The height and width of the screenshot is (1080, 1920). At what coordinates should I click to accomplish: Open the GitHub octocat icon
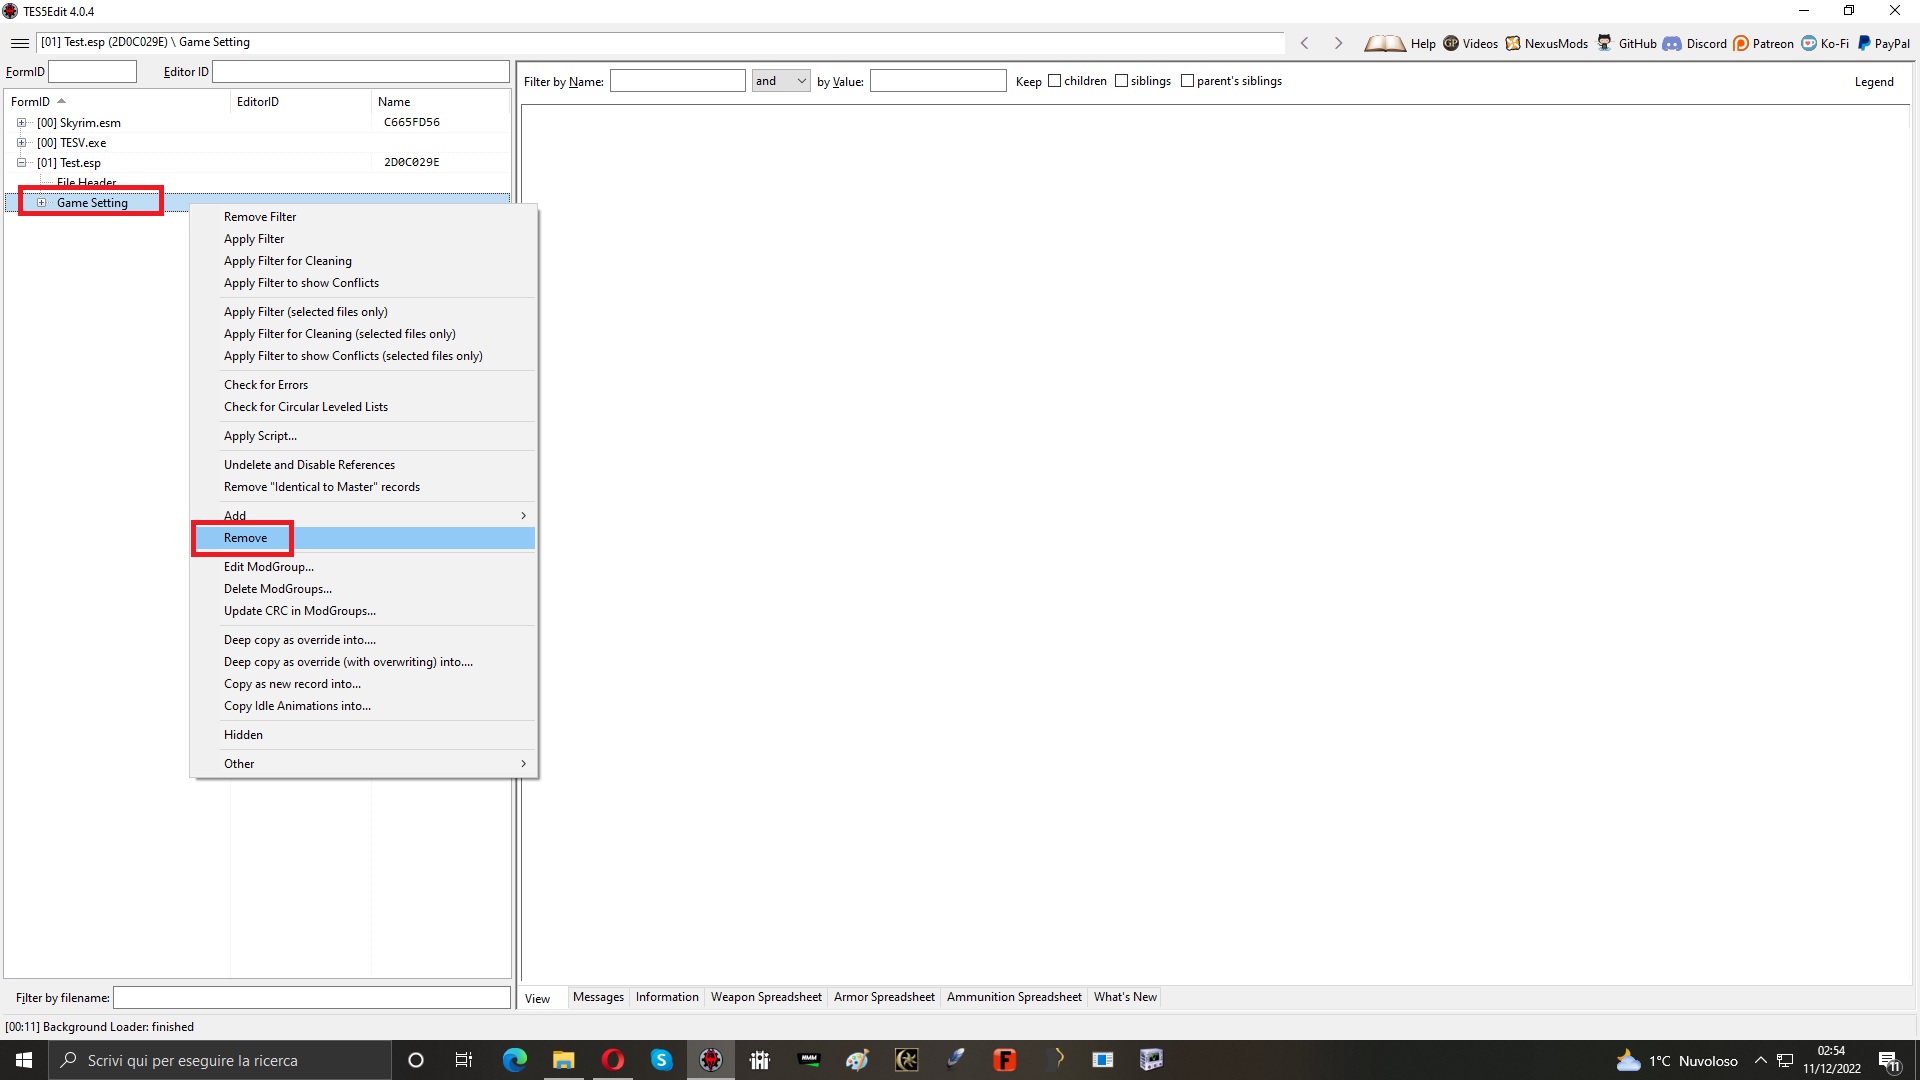(x=1604, y=43)
